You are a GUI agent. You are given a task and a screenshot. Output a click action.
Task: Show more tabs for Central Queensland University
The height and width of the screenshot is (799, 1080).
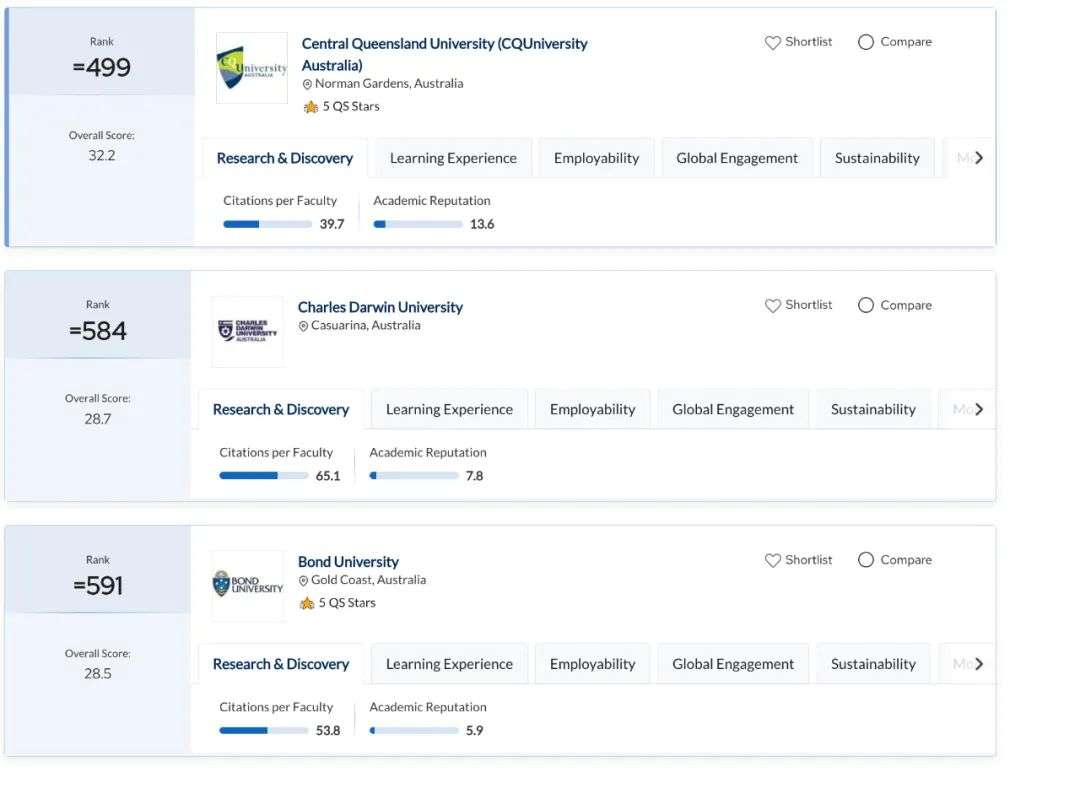(x=979, y=158)
